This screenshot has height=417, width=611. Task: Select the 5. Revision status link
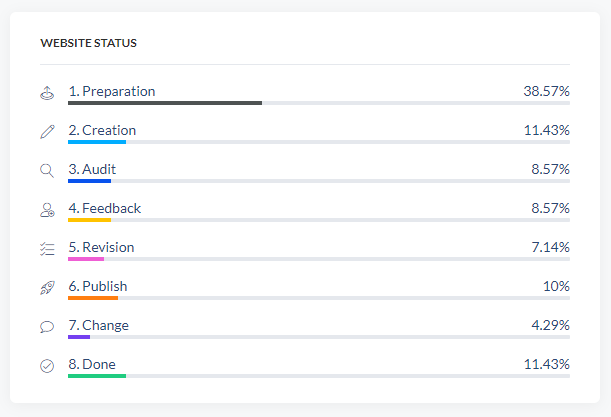pyautogui.click(x=101, y=247)
